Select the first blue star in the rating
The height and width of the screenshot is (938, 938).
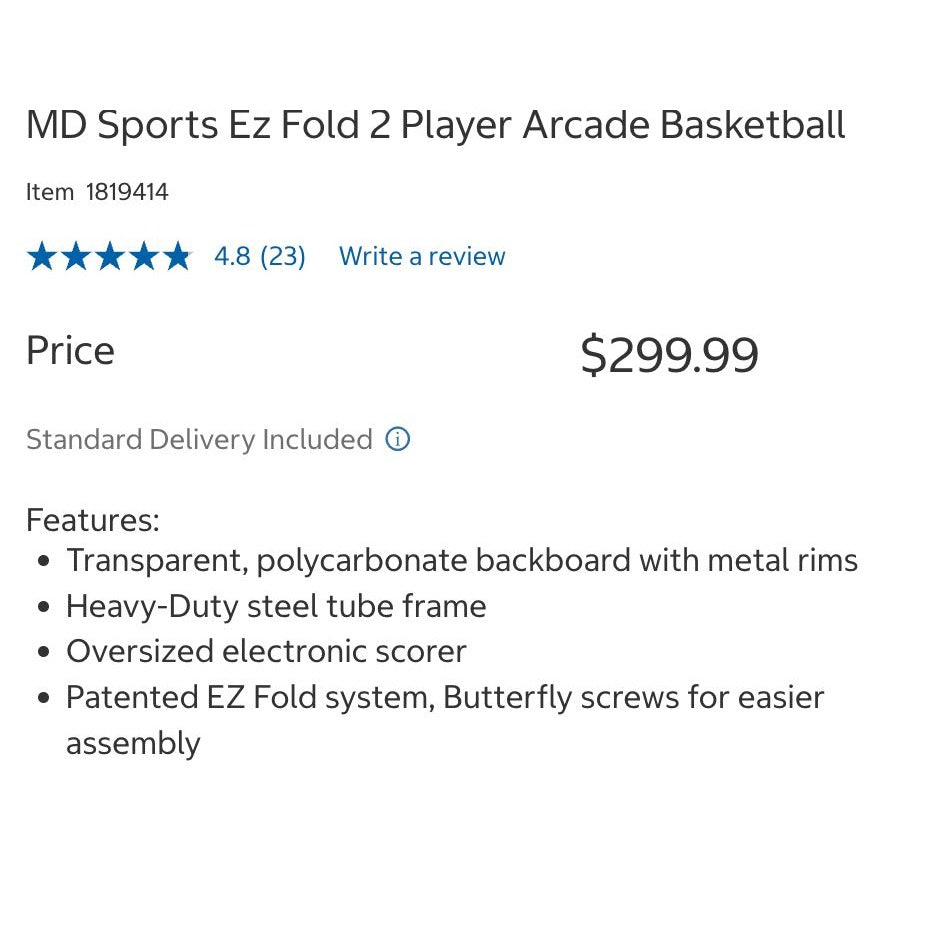(x=41, y=256)
